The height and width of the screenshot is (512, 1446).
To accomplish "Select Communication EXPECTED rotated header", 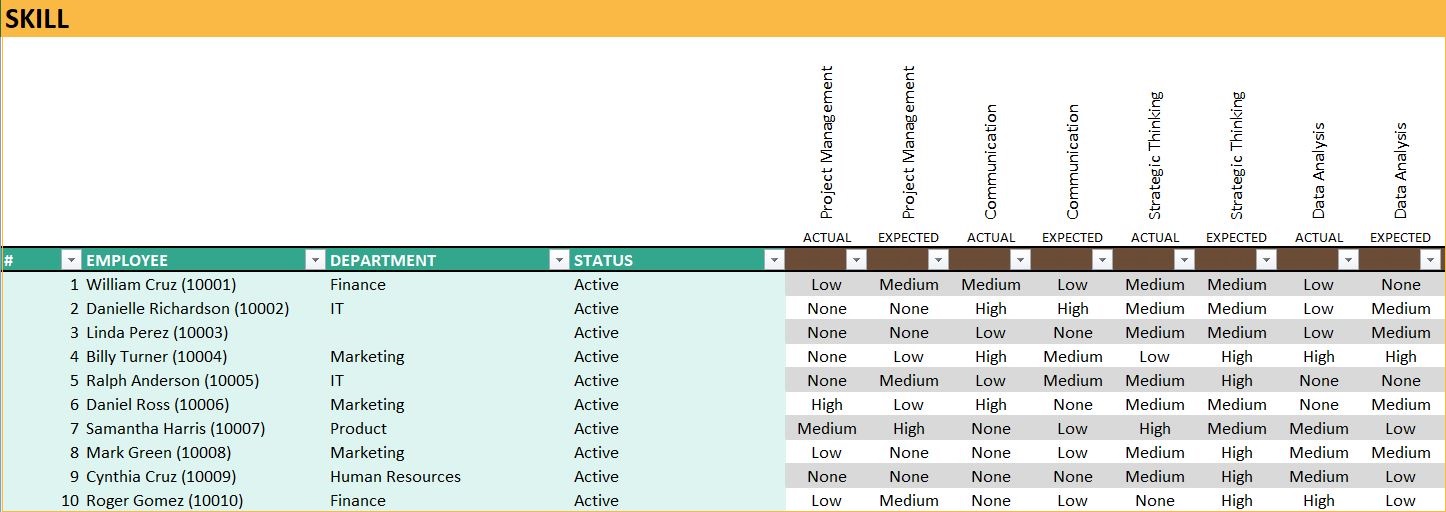I will [1073, 161].
